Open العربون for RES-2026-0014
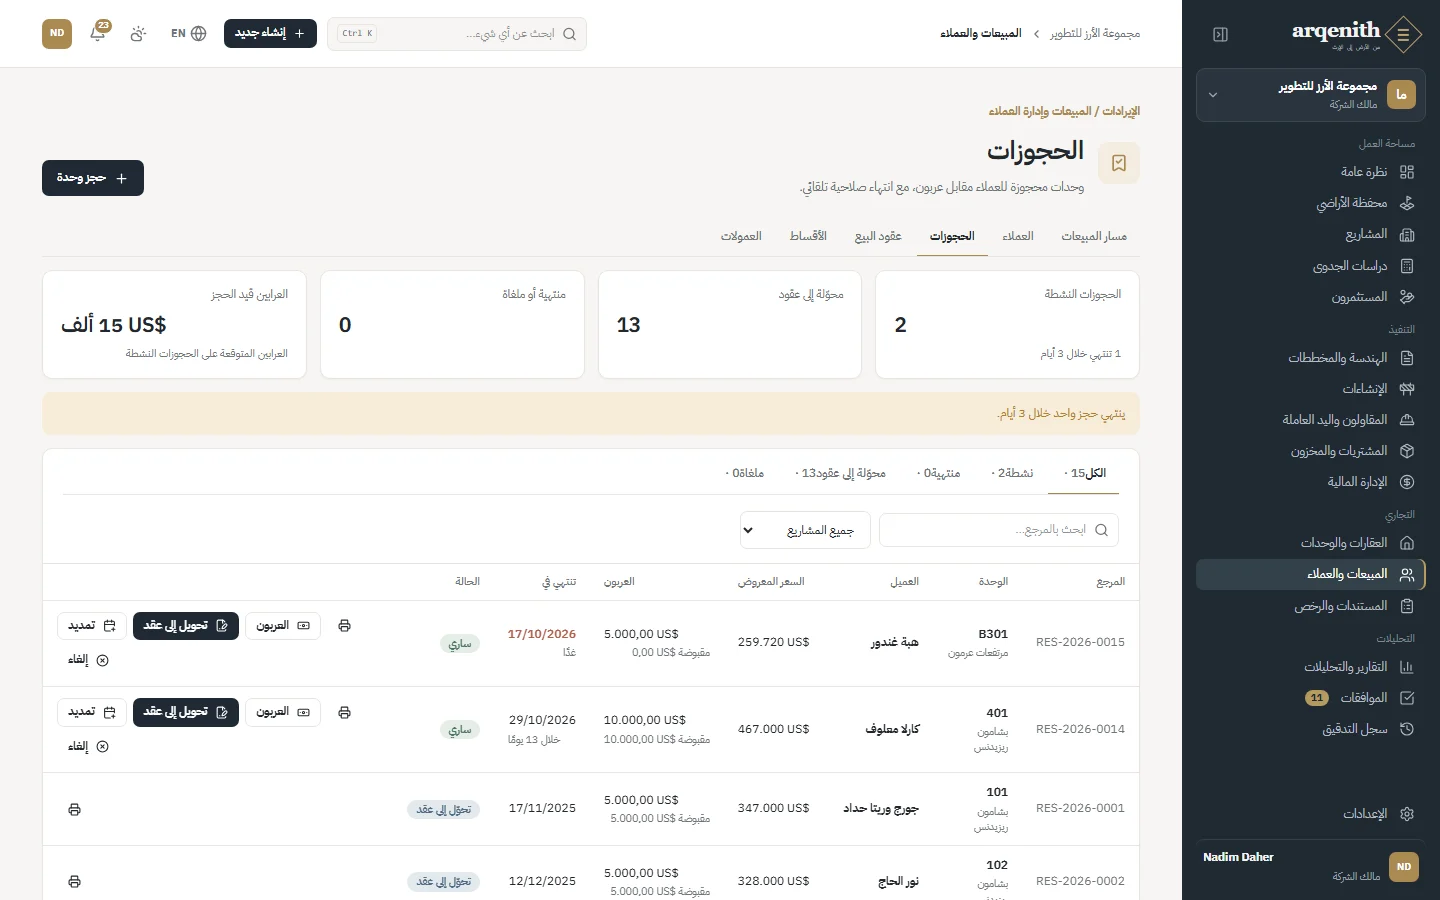This screenshot has width=1440, height=900. coord(283,712)
